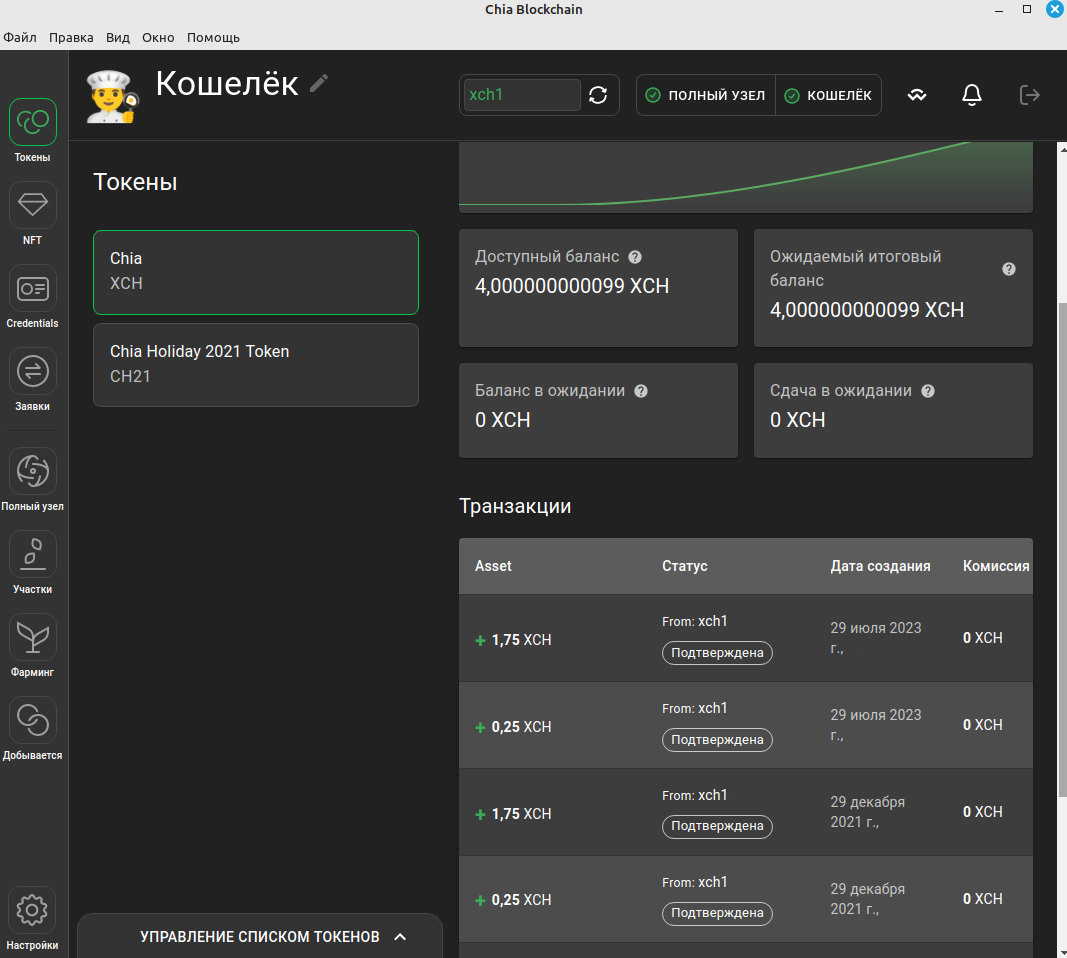Click the Транзакции section heading
This screenshot has height=958, width=1067.
coord(515,506)
